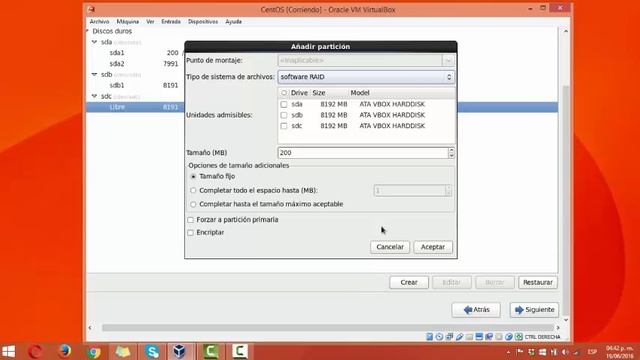Open Windows Start button
The width and height of the screenshot is (640, 360).
click(9, 351)
